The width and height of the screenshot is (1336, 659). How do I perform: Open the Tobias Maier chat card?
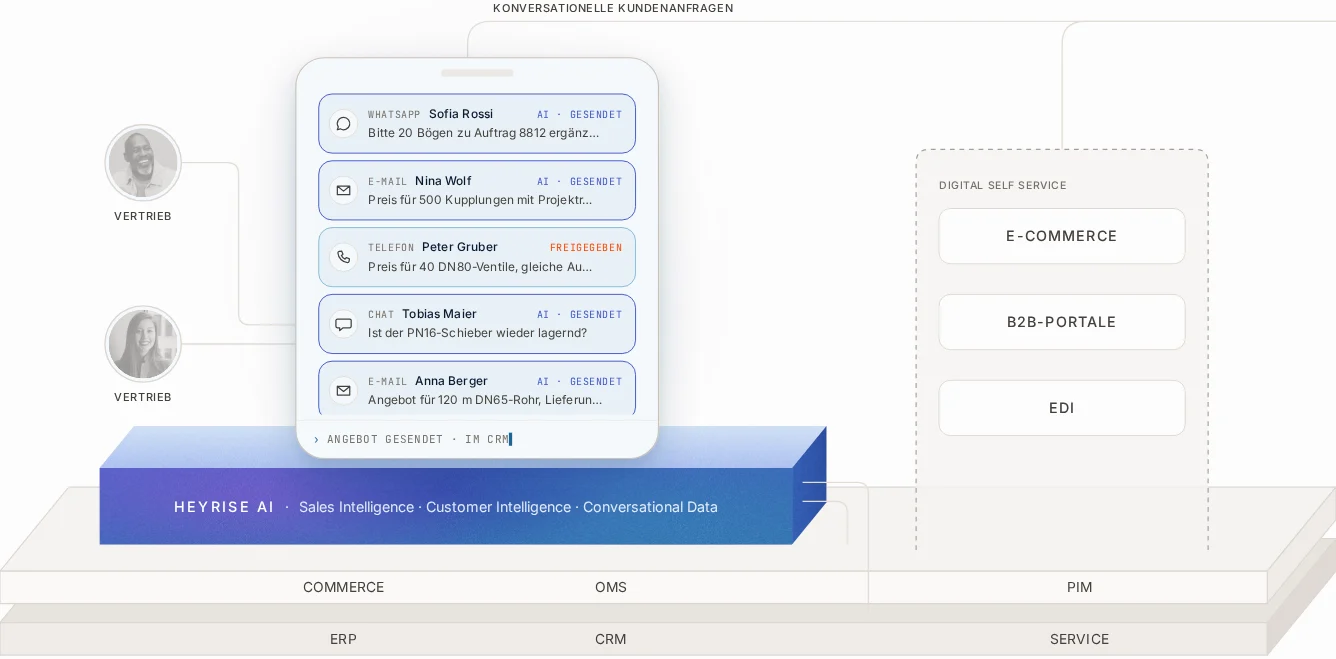(477, 324)
